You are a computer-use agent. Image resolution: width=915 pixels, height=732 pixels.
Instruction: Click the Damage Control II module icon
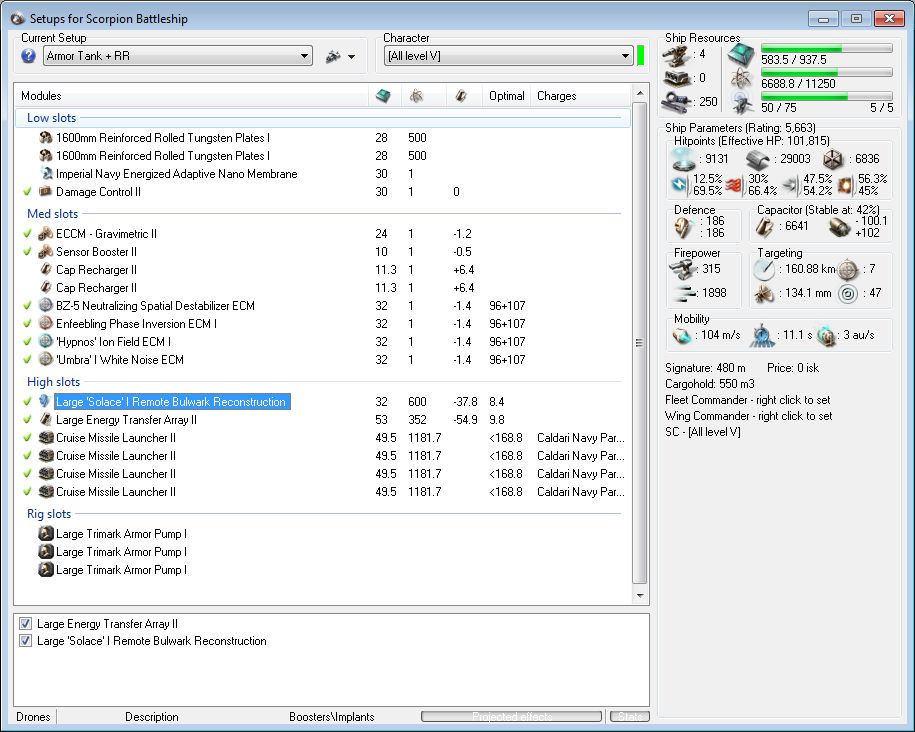[46, 191]
